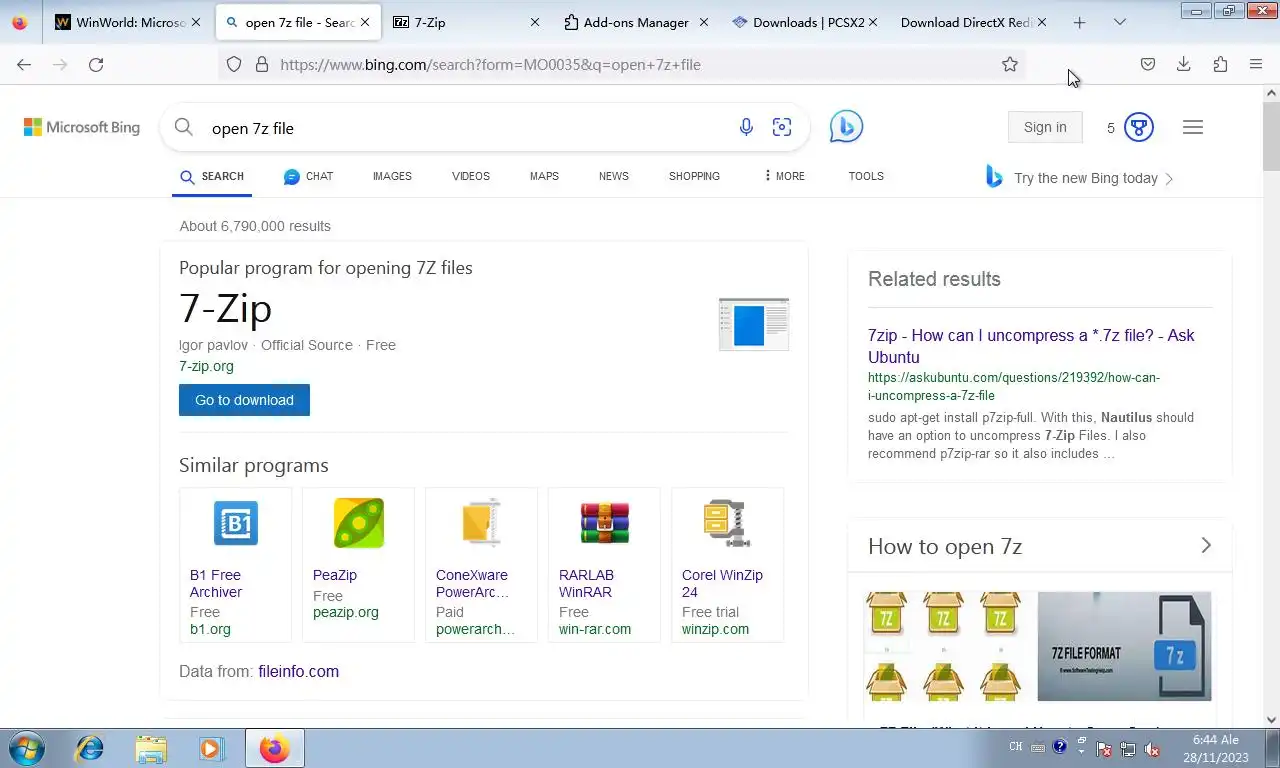Switch to the WinWorld tab
This screenshot has width=1280, height=768.
tap(128, 22)
